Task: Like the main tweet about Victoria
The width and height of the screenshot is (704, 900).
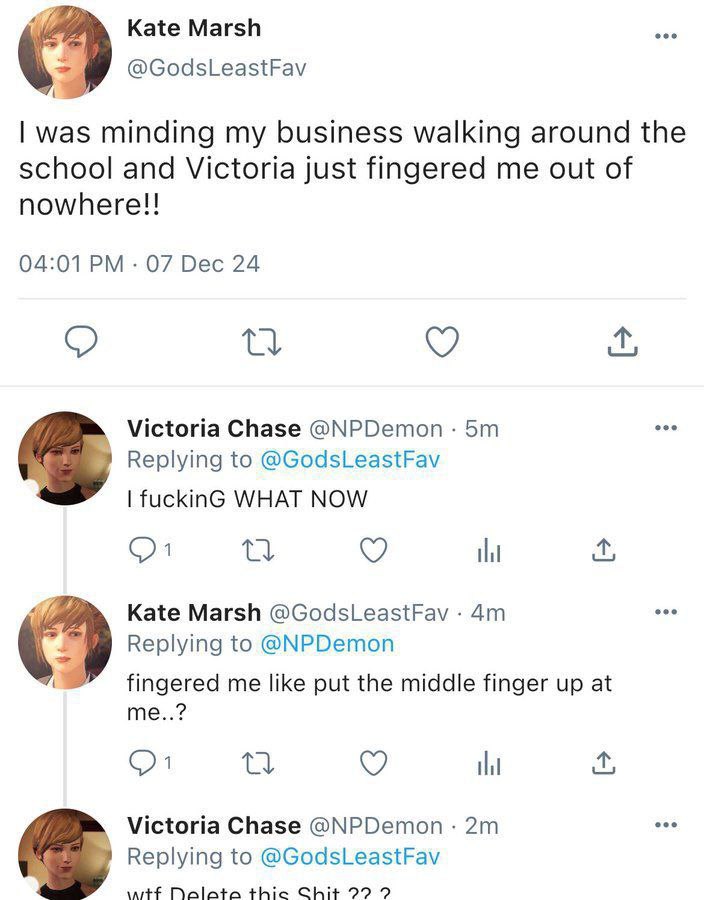Action: (x=442, y=342)
